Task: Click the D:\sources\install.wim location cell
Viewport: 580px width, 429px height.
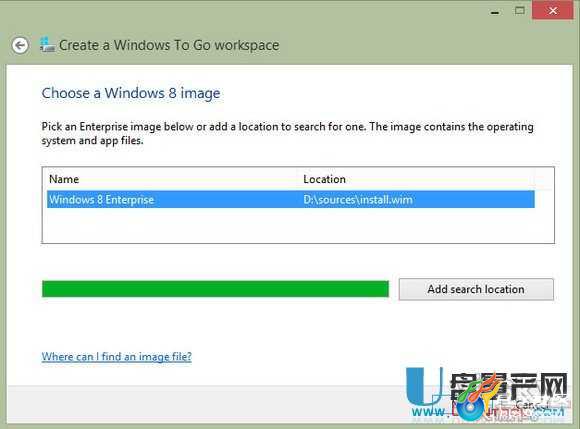Action: click(358, 200)
